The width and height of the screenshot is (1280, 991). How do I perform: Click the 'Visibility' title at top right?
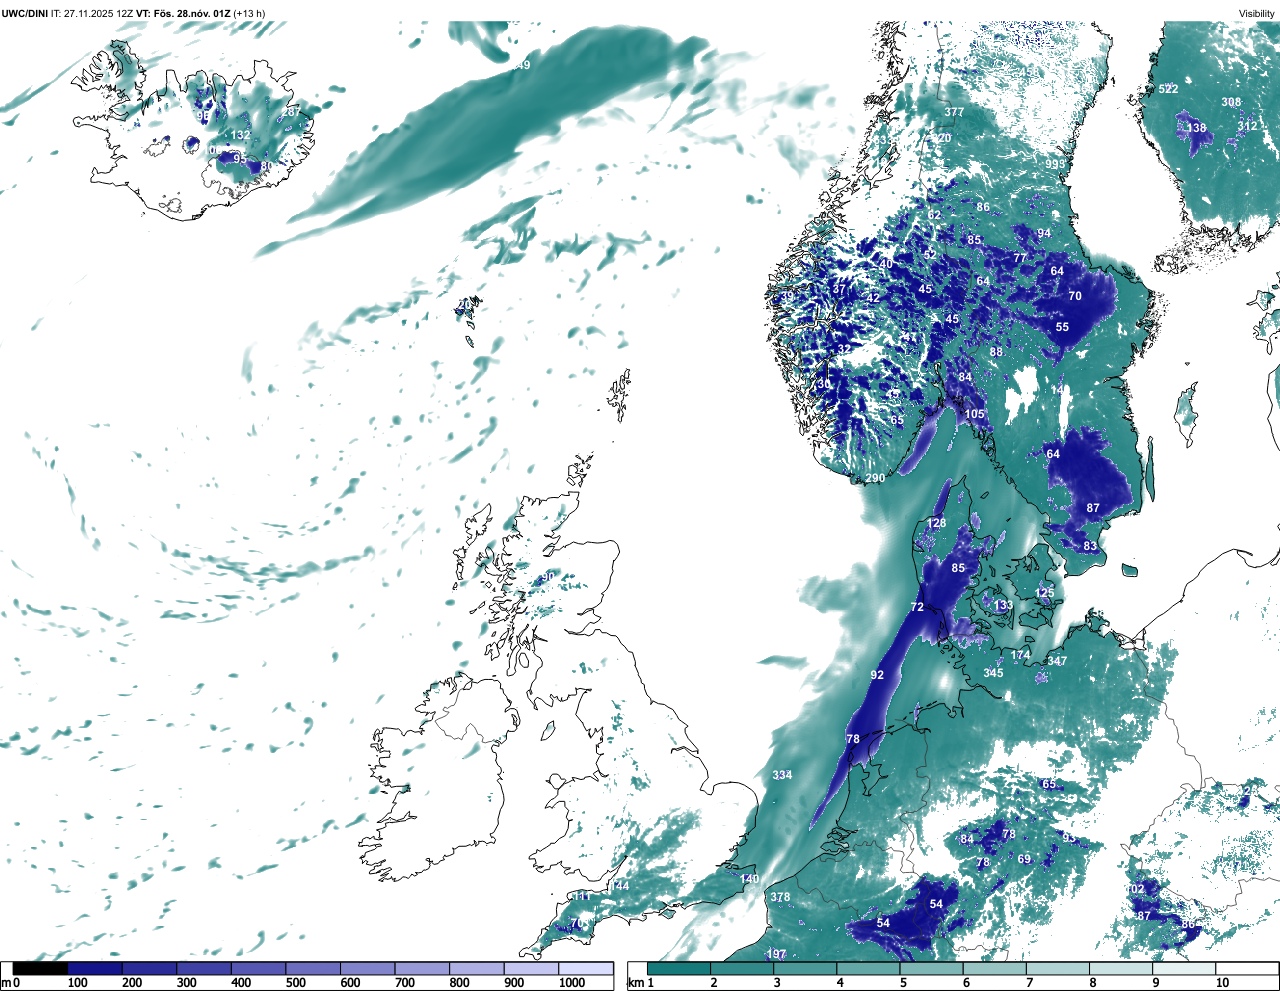coord(1257,13)
